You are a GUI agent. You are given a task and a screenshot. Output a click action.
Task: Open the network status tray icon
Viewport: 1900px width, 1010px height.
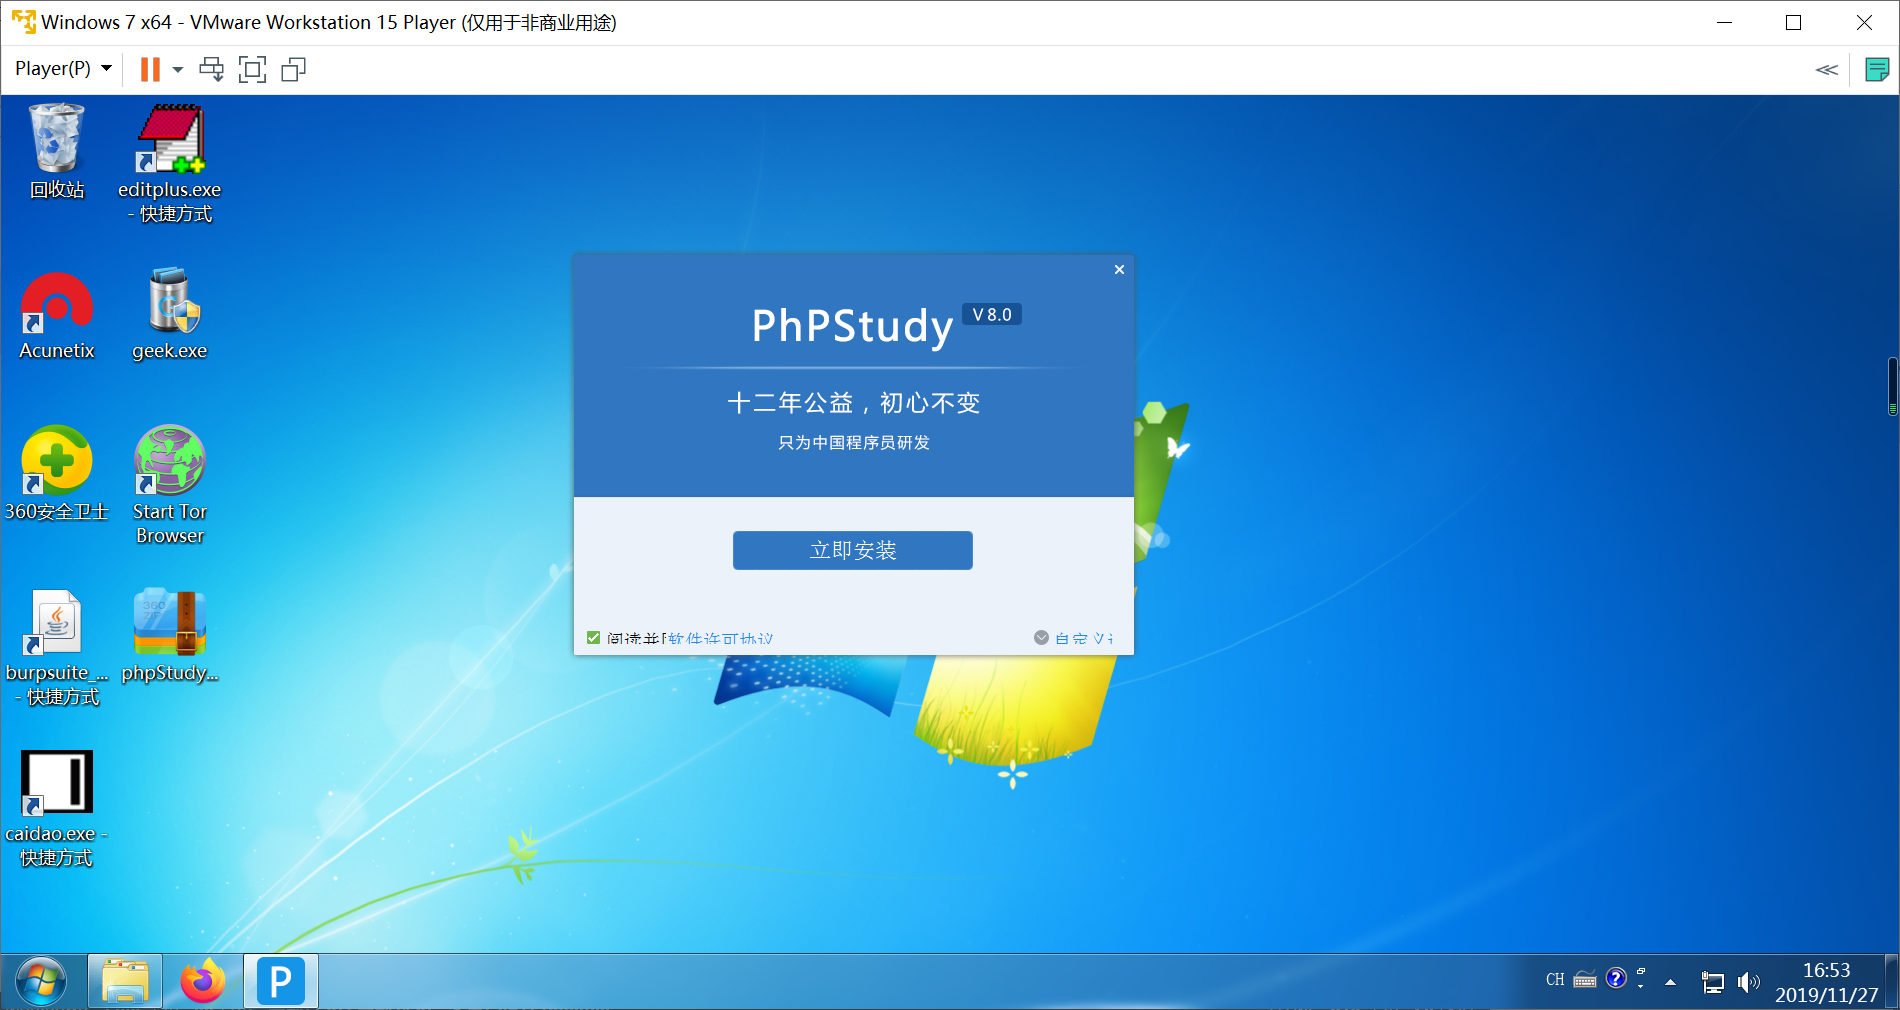(x=1713, y=983)
